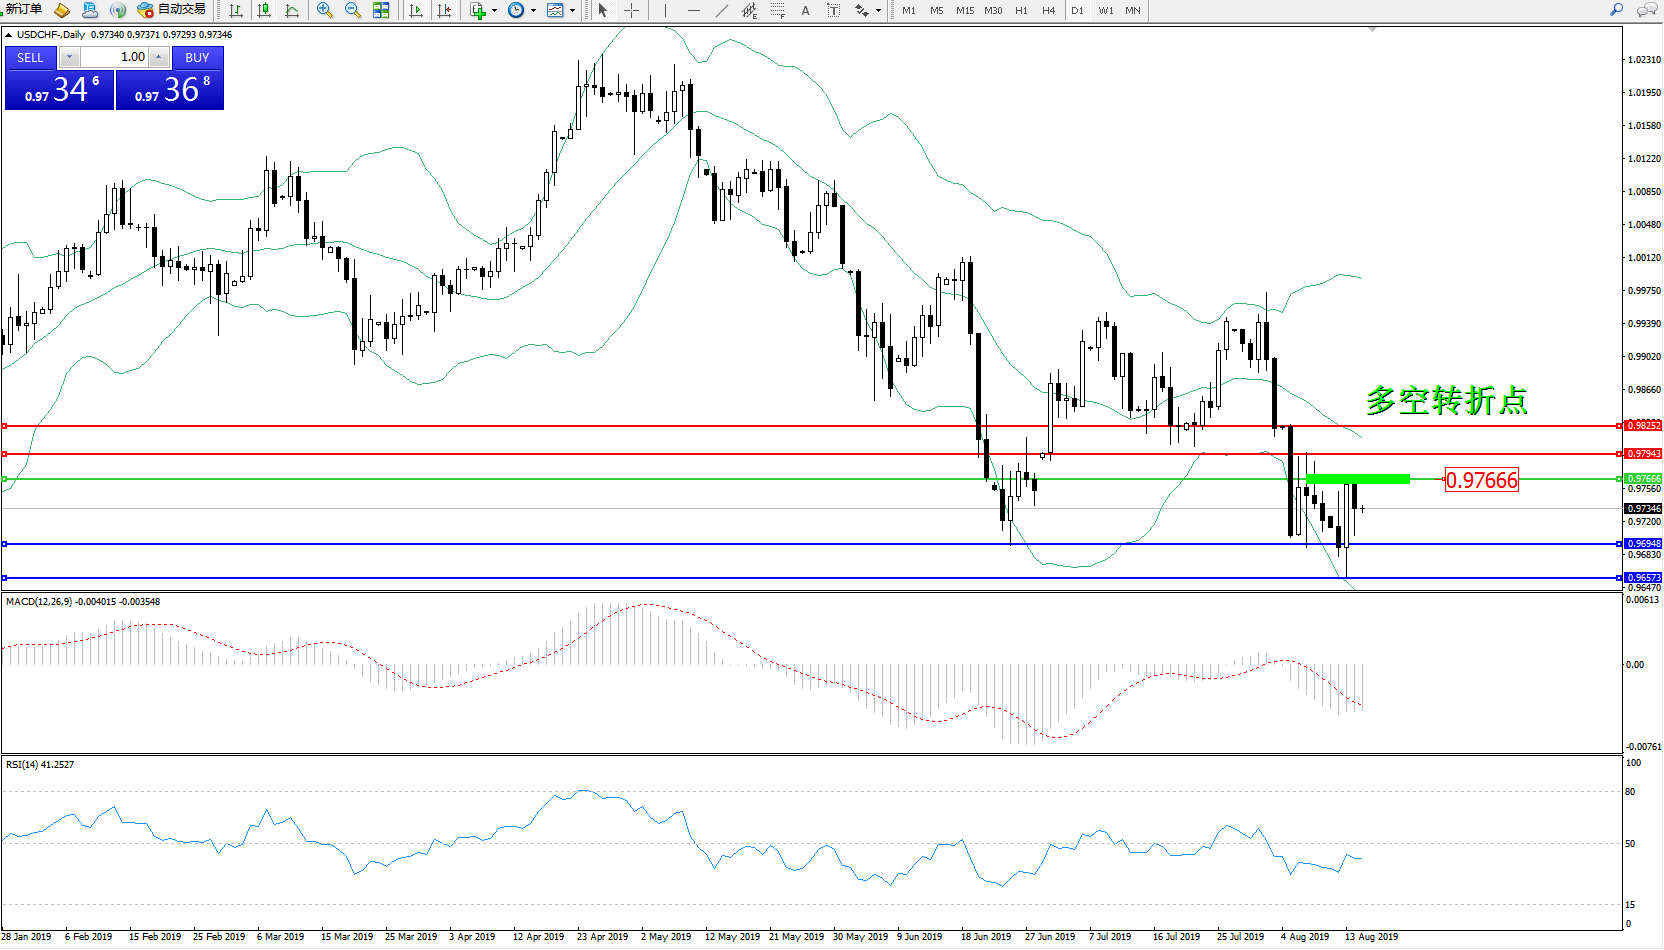
Task: Switch chart to candlestick mode
Action: click(x=264, y=10)
